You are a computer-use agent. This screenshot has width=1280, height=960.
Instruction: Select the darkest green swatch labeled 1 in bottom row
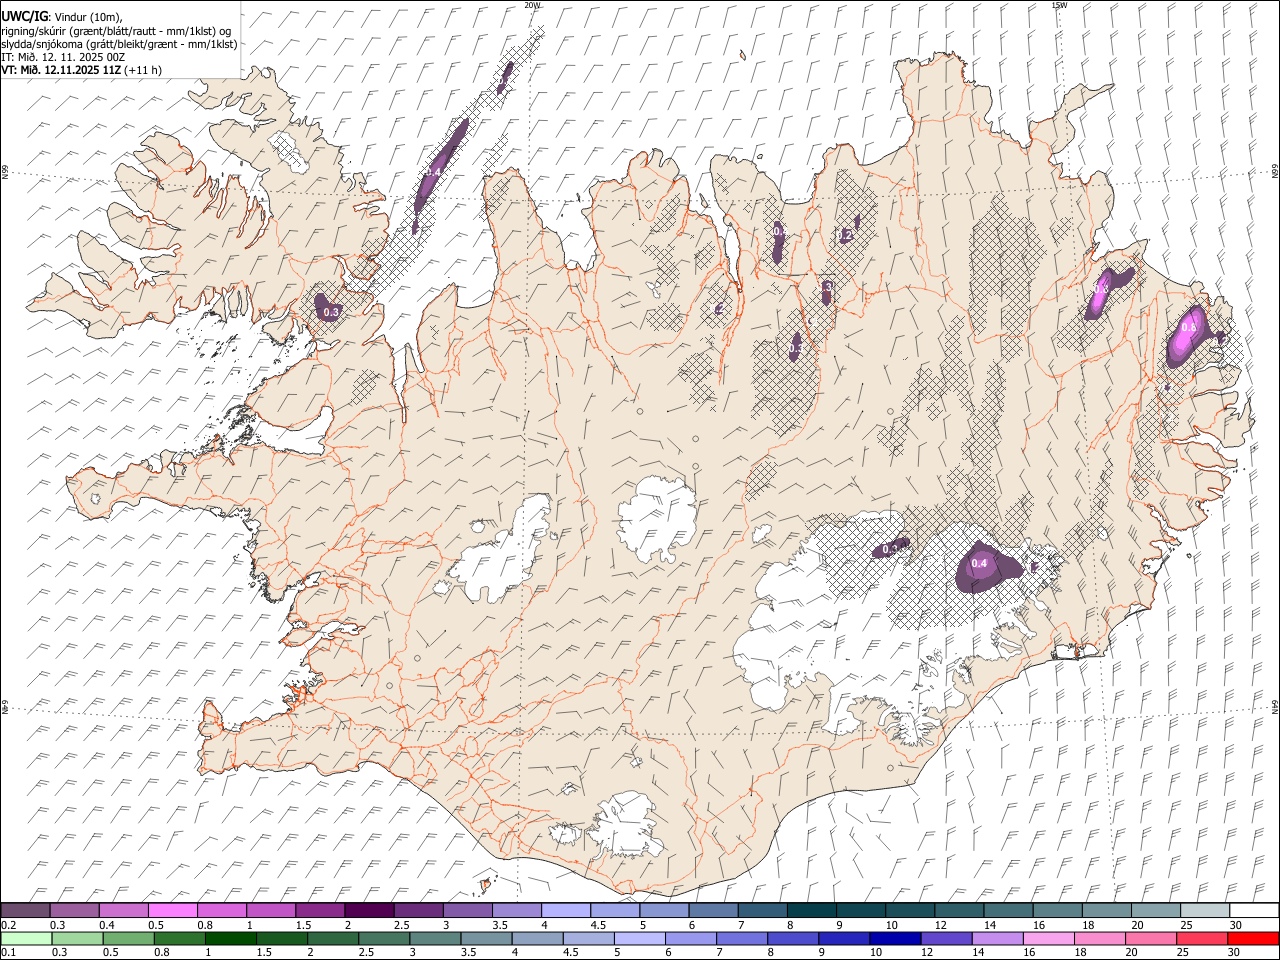click(x=230, y=938)
